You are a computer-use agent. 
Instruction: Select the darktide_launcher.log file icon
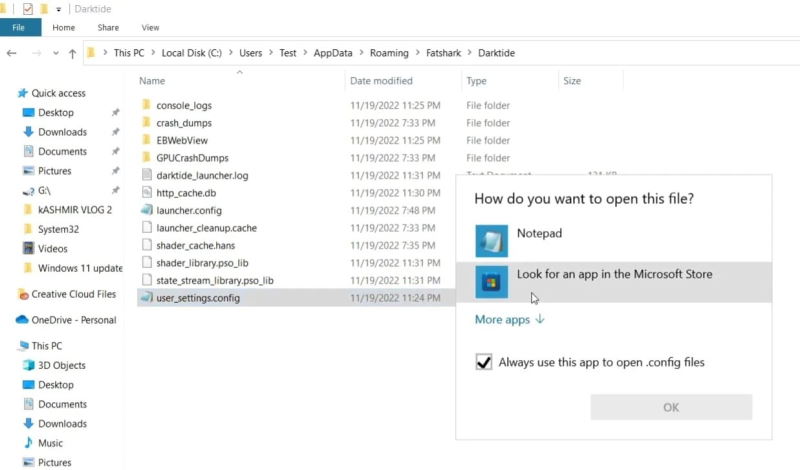point(147,175)
